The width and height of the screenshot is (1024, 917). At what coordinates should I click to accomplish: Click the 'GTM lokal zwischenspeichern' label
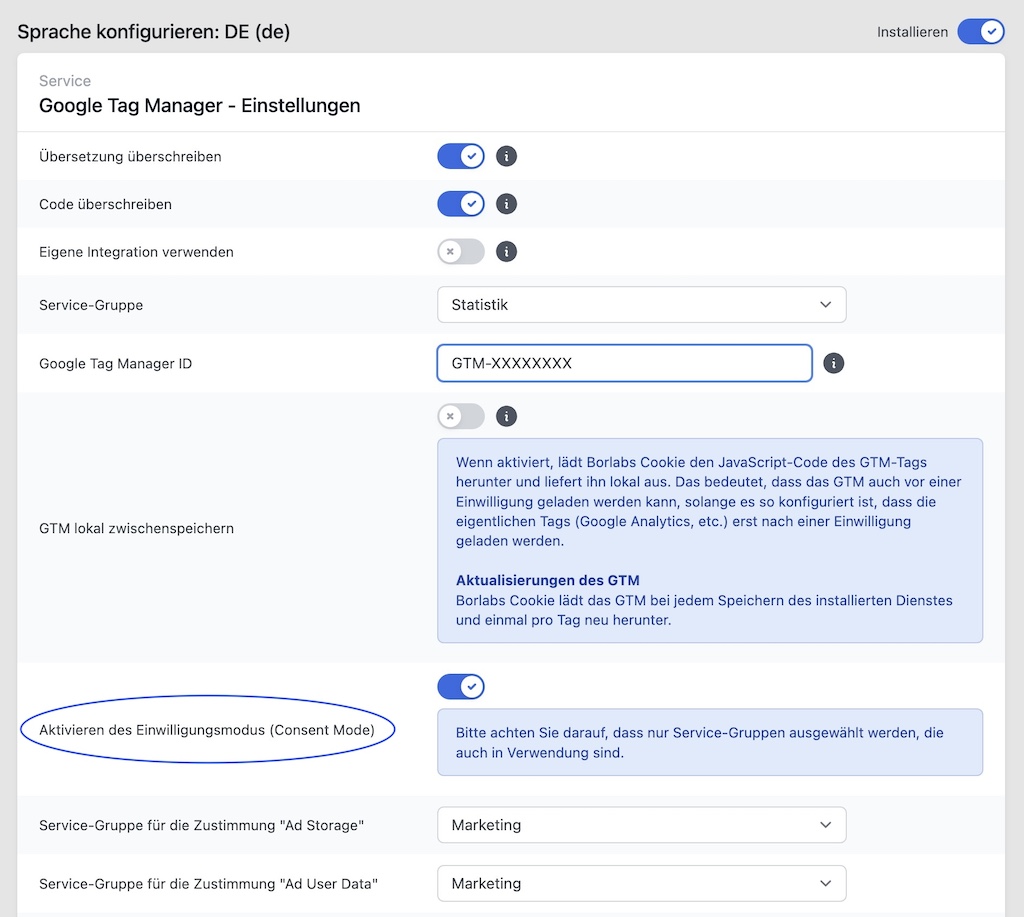click(136, 528)
